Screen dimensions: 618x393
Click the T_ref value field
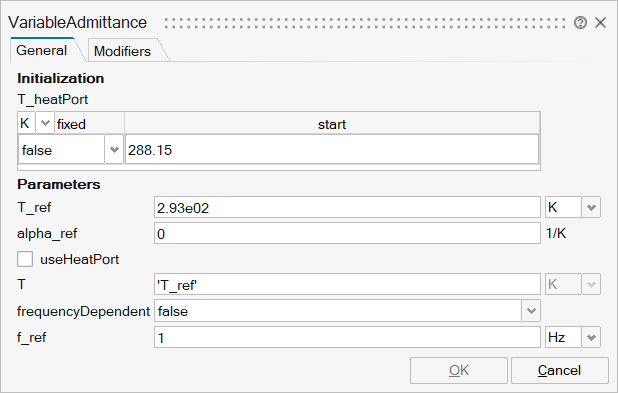coord(347,207)
